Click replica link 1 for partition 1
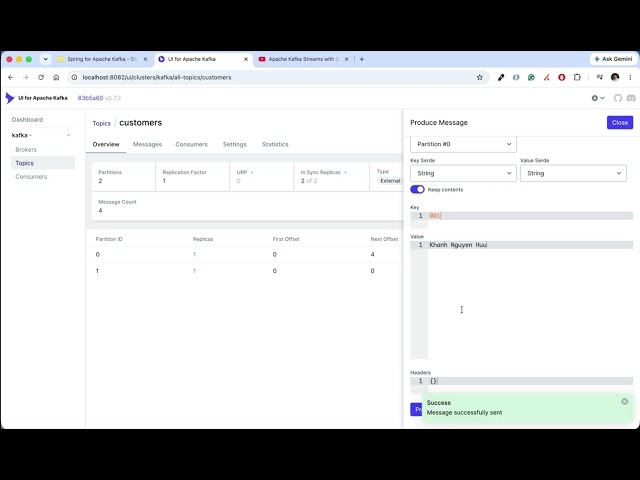 (194, 271)
